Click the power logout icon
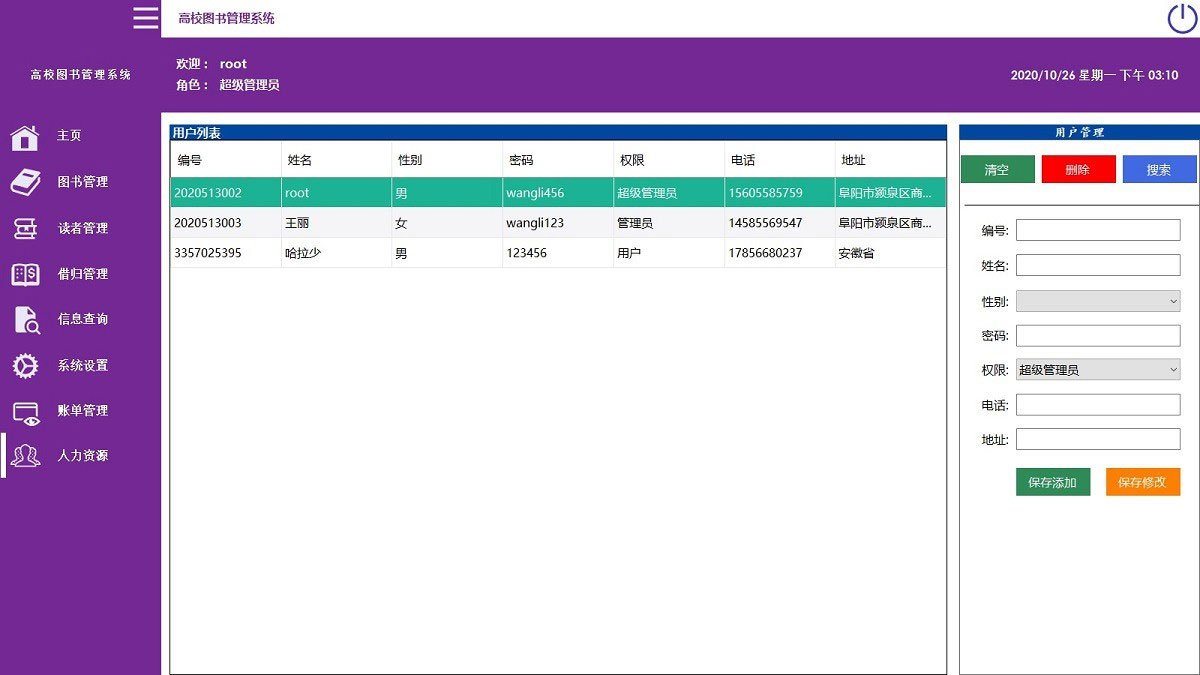Image resolution: width=1200 pixels, height=675 pixels. coord(1182,18)
